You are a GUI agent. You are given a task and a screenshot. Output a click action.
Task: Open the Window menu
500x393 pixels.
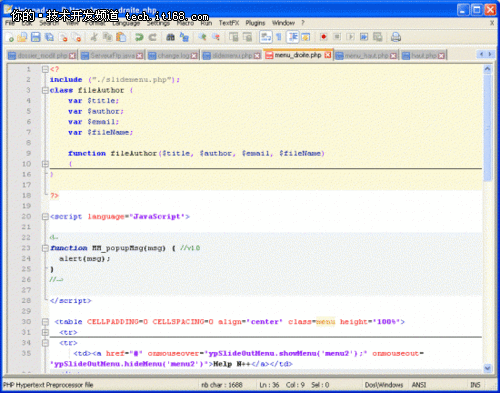[x=283, y=23]
